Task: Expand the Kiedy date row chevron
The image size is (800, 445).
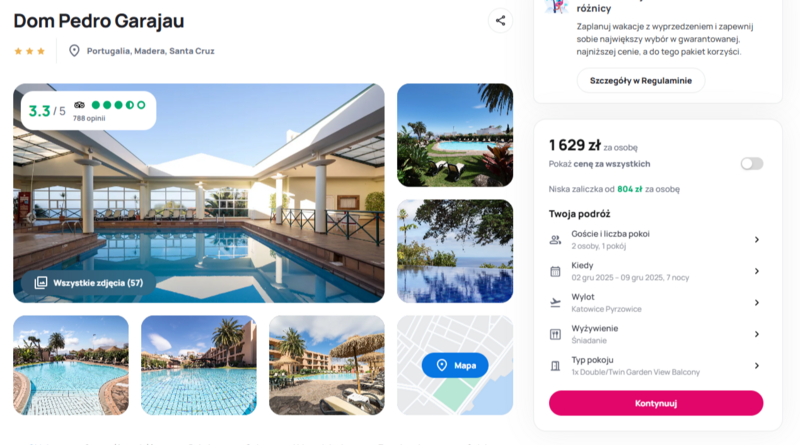Action: click(x=757, y=271)
